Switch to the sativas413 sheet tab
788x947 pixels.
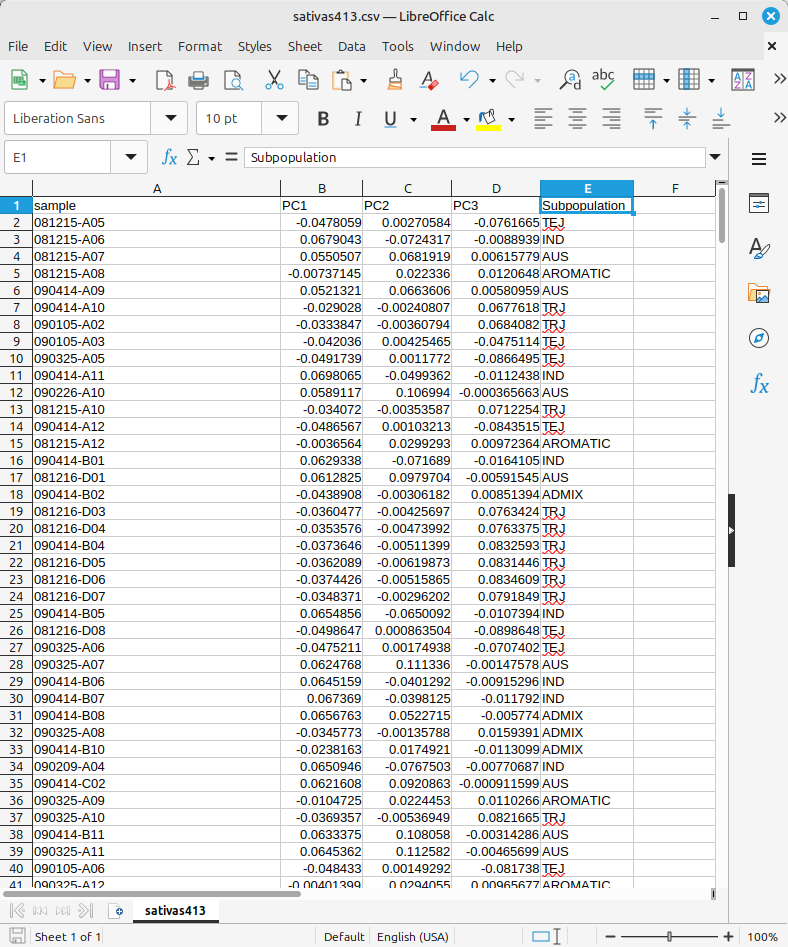point(176,910)
